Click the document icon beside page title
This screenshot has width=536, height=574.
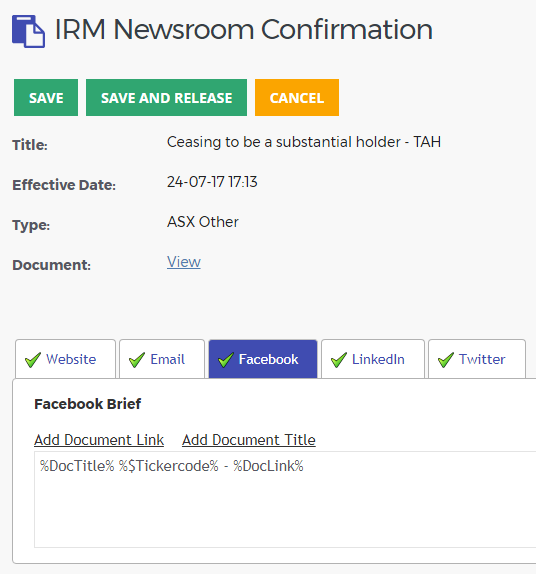tap(29, 31)
